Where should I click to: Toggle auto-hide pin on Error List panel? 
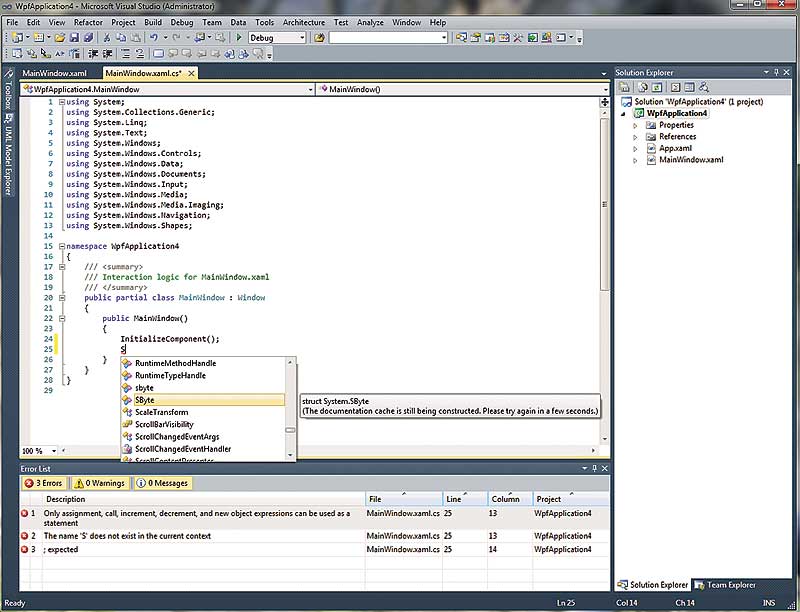tap(594, 468)
